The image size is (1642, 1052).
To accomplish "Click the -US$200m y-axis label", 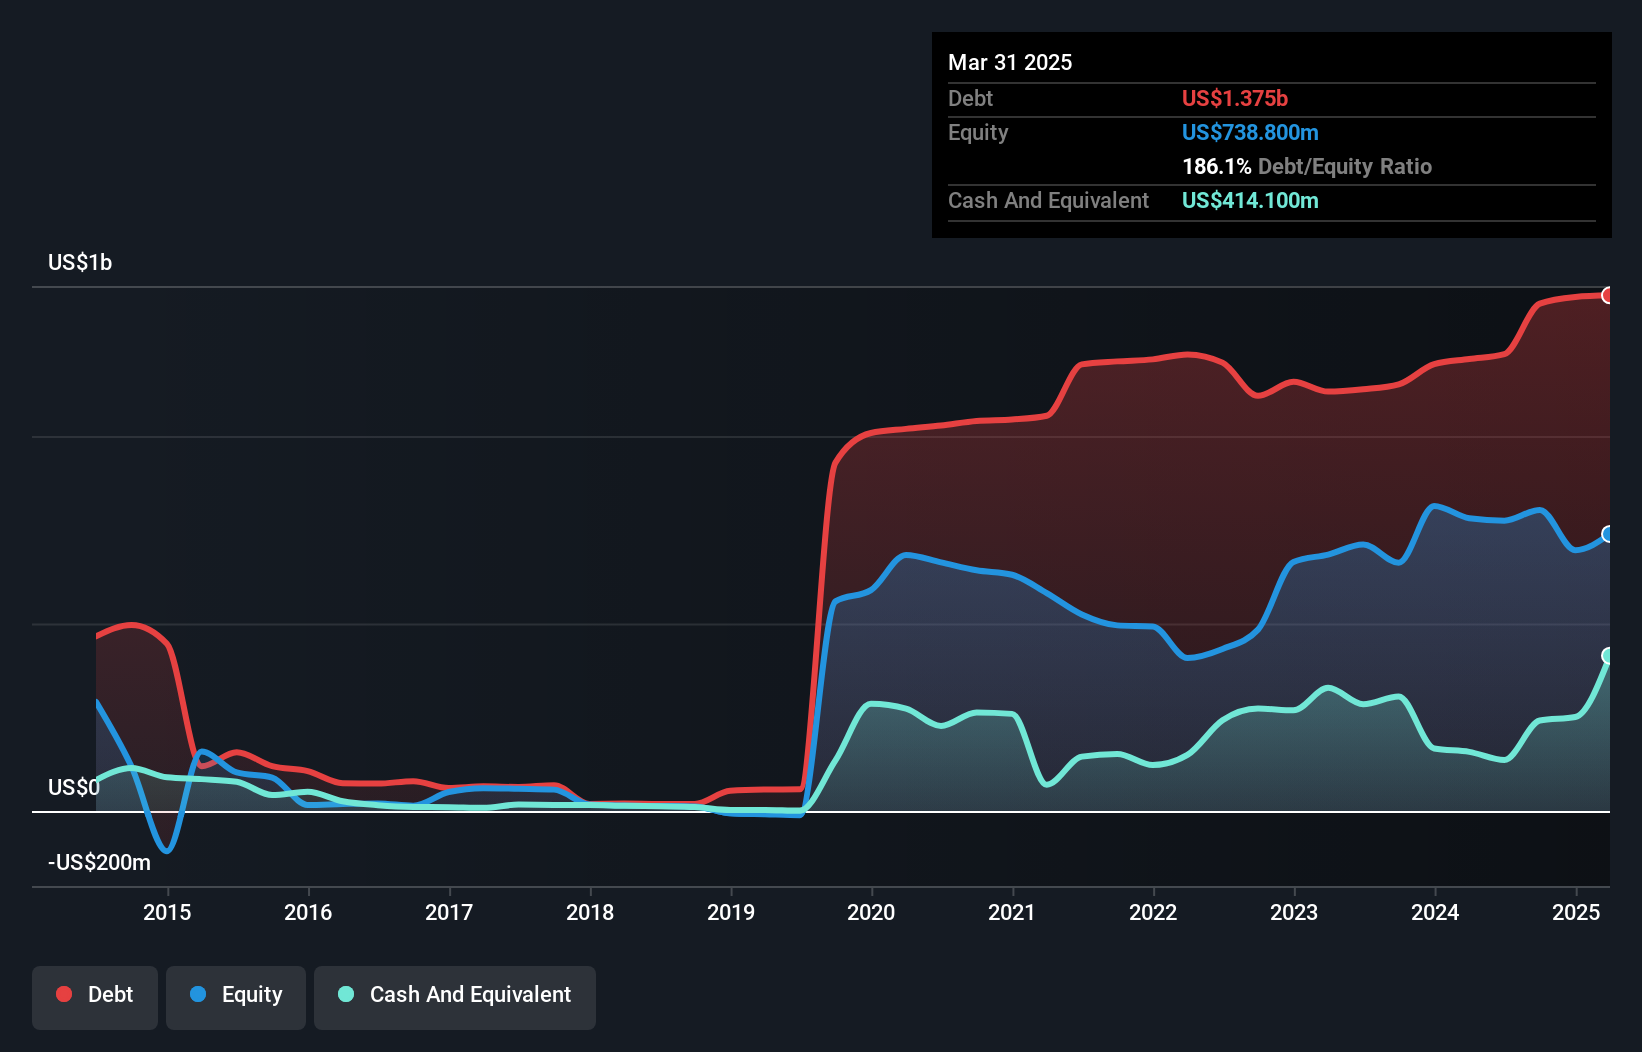I will point(99,862).
